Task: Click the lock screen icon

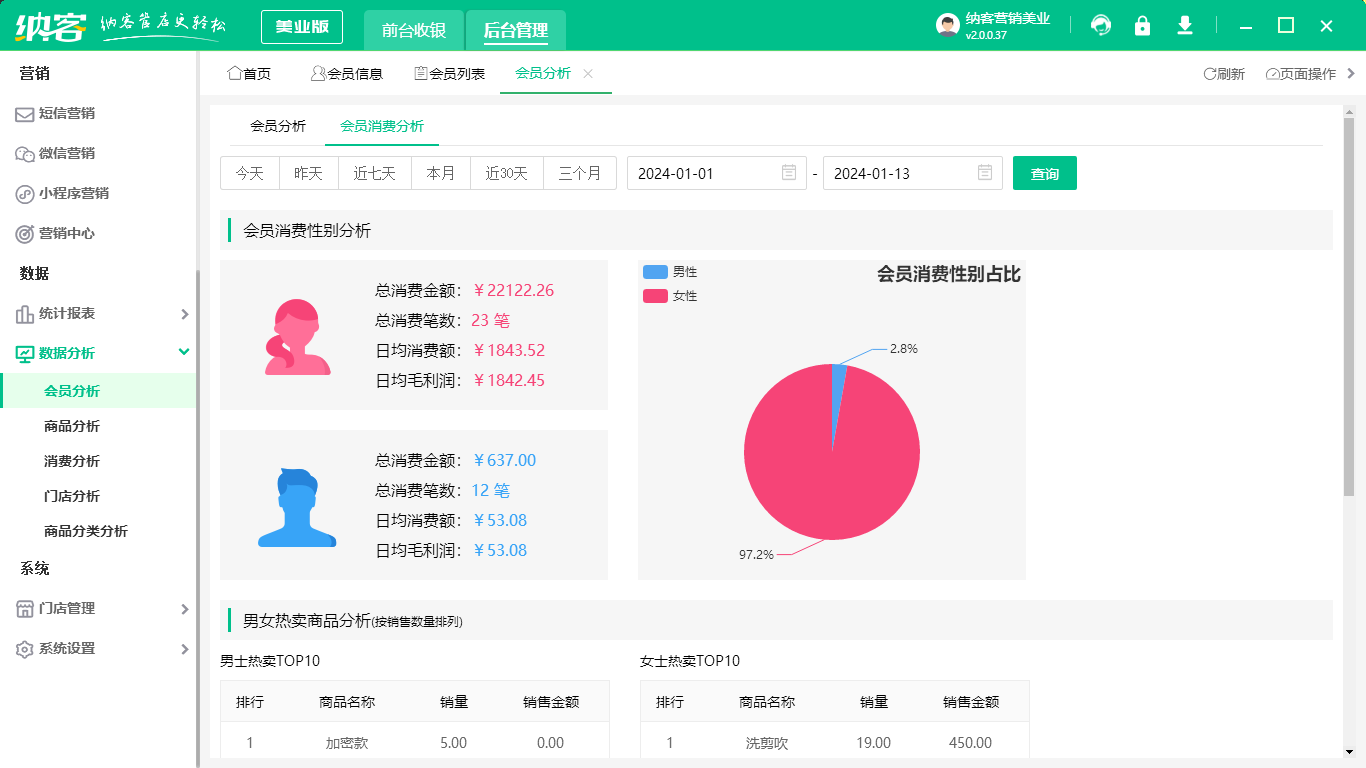Action: pyautogui.click(x=1142, y=26)
